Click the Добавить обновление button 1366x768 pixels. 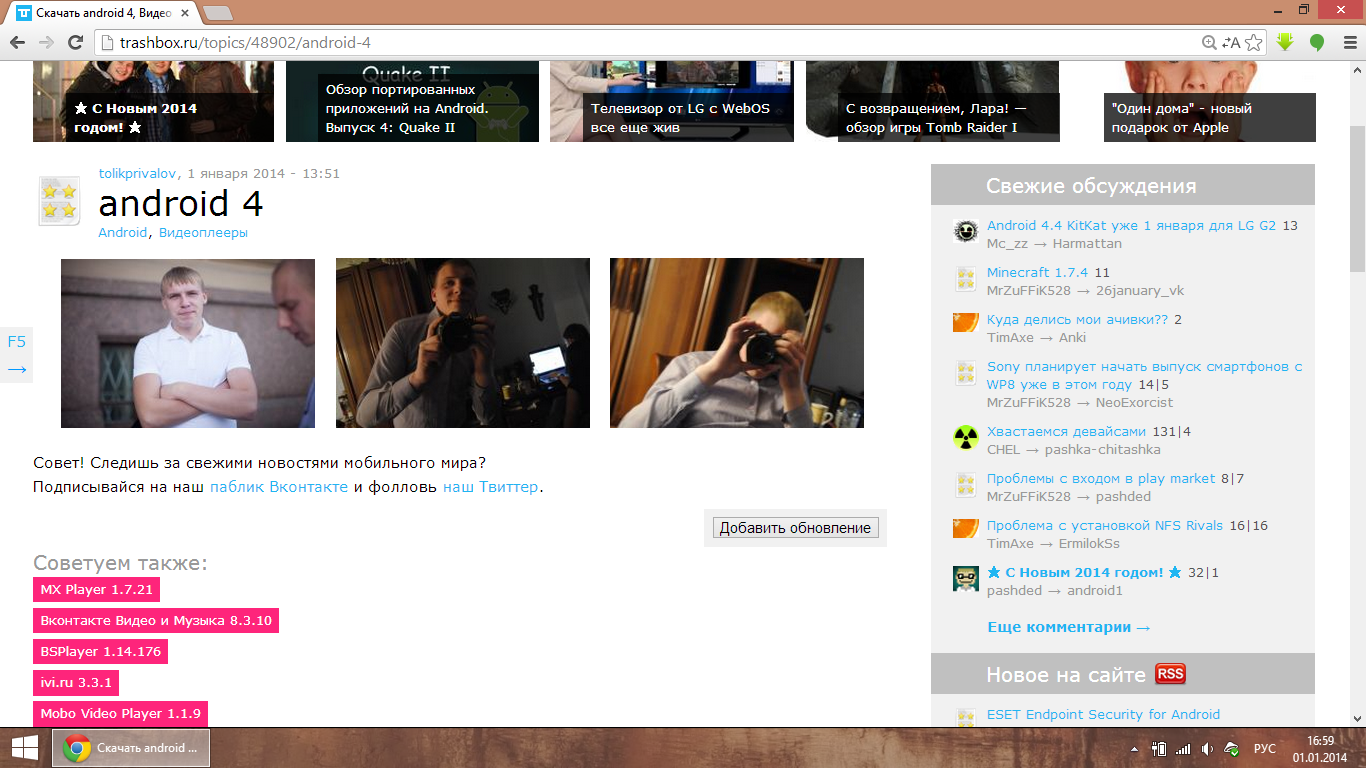(795, 528)
